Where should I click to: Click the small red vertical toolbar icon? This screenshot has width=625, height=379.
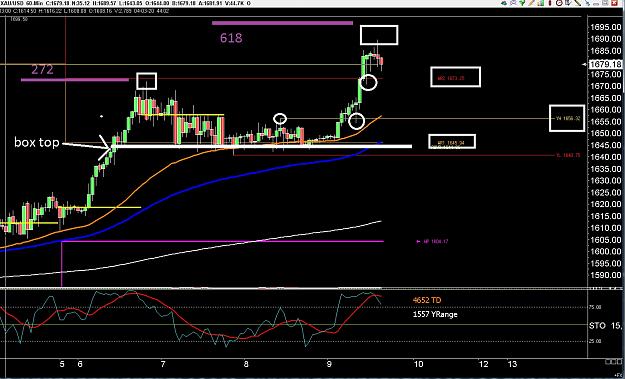(550, 3)
